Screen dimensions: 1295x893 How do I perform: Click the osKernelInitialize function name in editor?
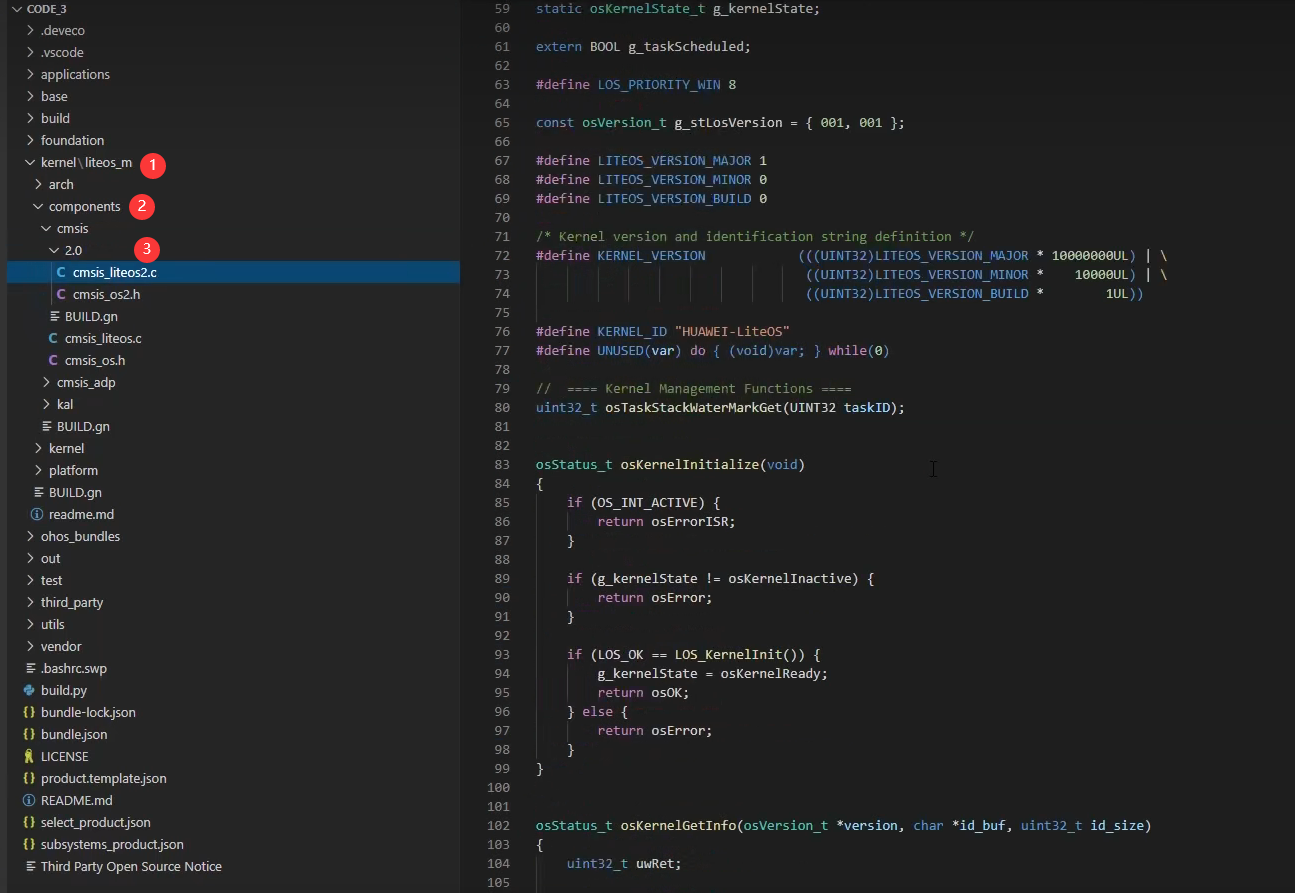click(690, 465)
